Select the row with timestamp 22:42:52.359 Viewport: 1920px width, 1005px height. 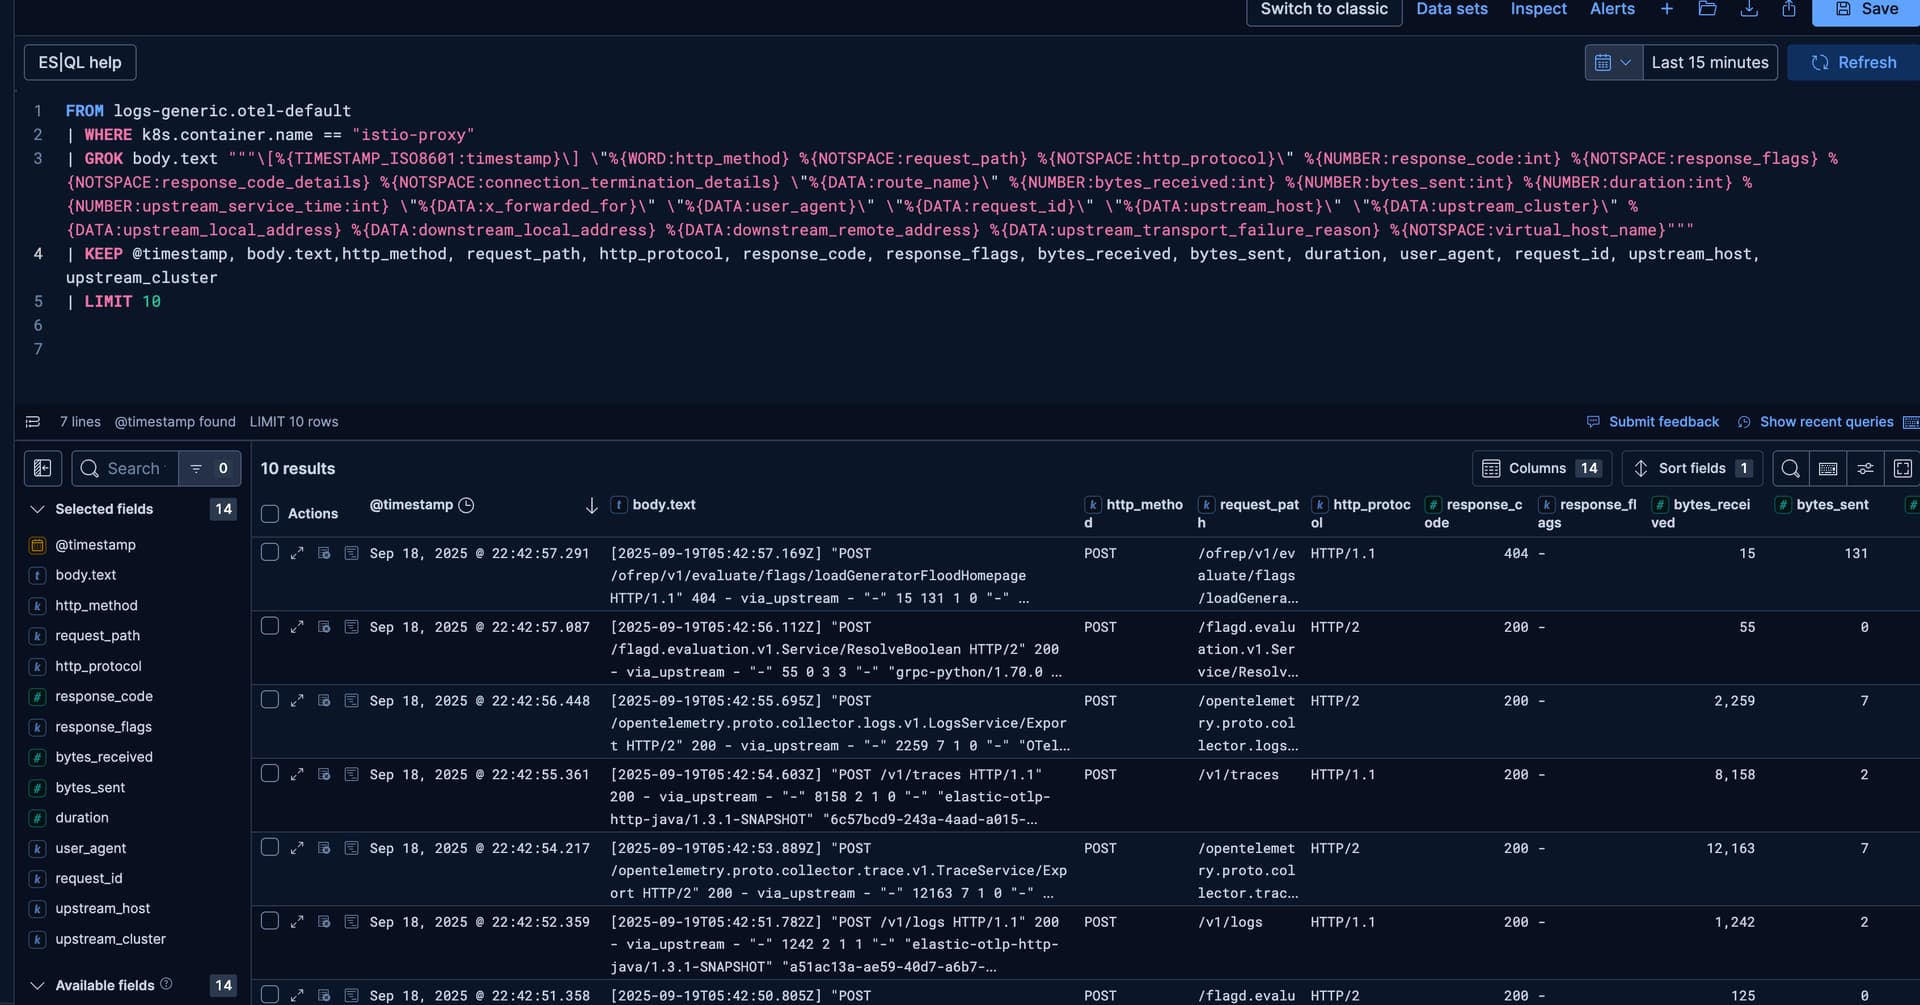(270, 921)
